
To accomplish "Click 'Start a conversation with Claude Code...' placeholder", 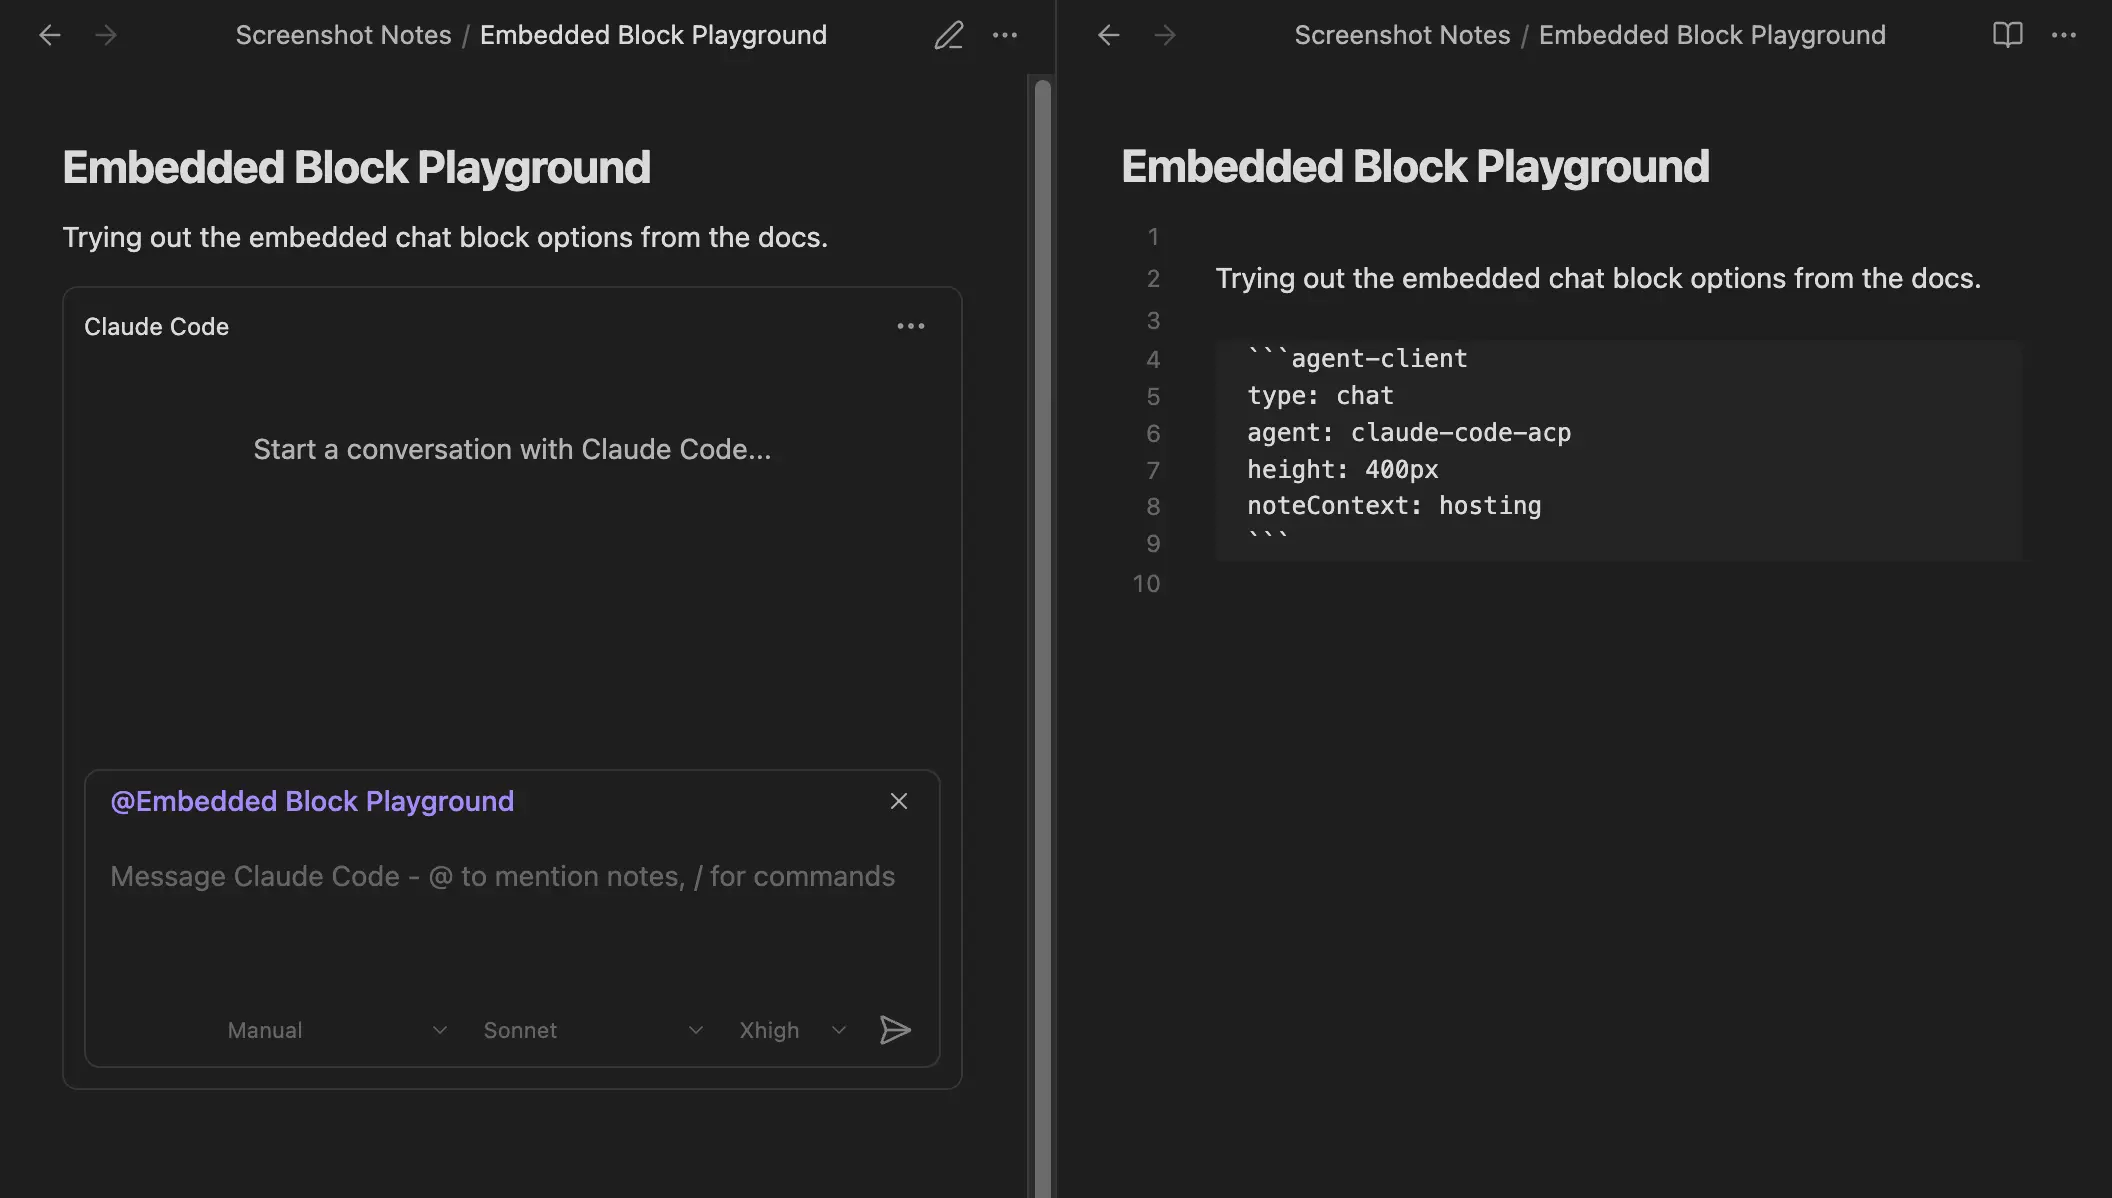I will (x=512, y=449).
